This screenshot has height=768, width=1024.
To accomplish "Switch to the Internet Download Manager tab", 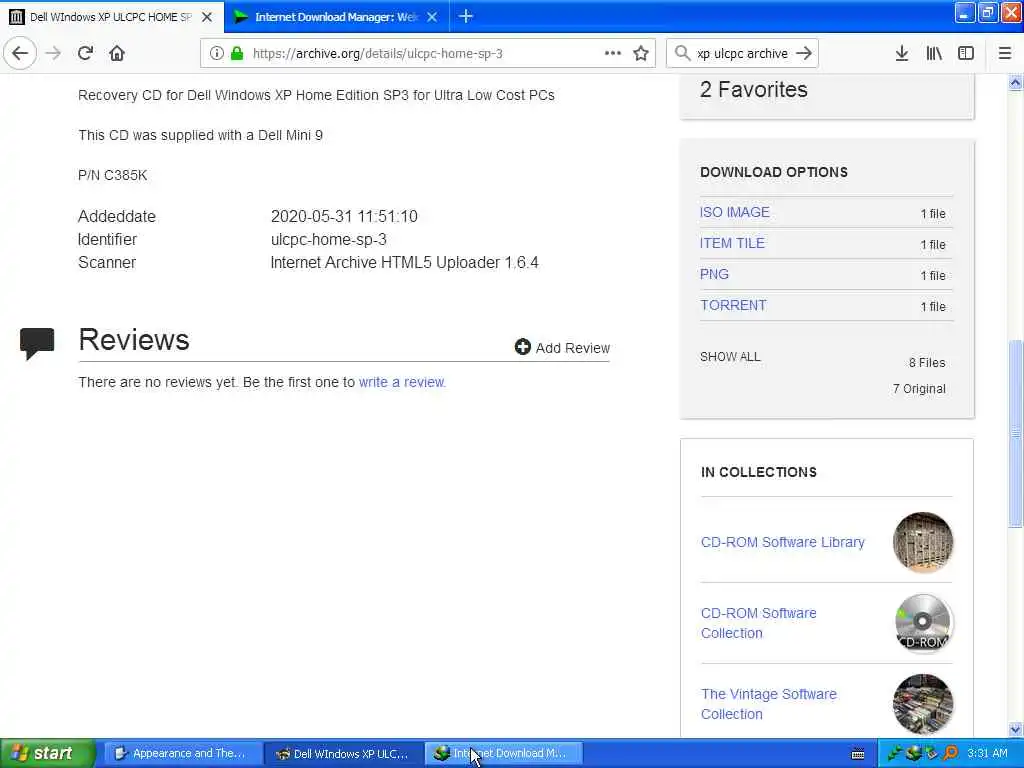I will tap(336, 17).
